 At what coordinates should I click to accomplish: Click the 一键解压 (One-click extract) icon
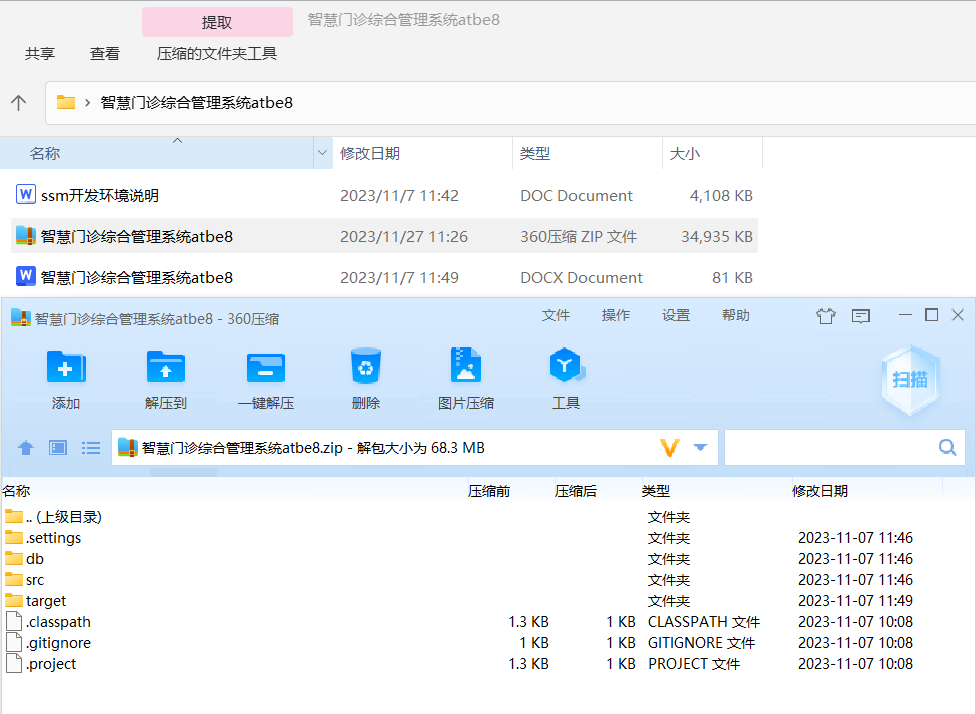point(266,367)
